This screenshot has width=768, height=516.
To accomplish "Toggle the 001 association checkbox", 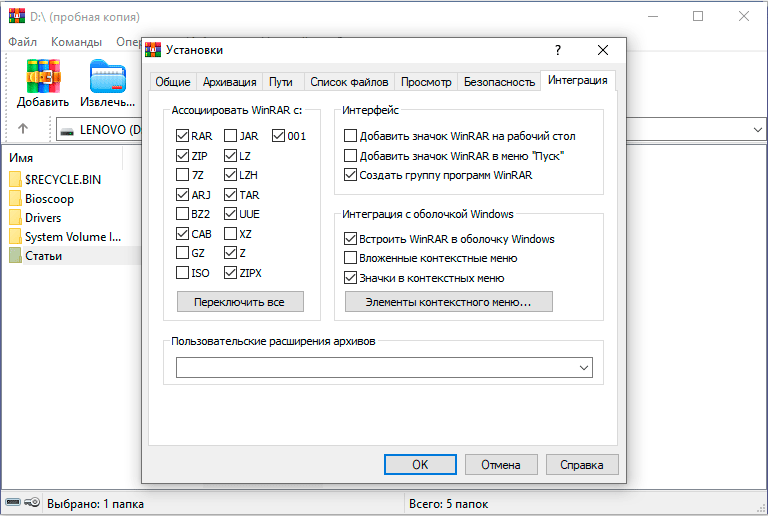I will pos(278,136).
